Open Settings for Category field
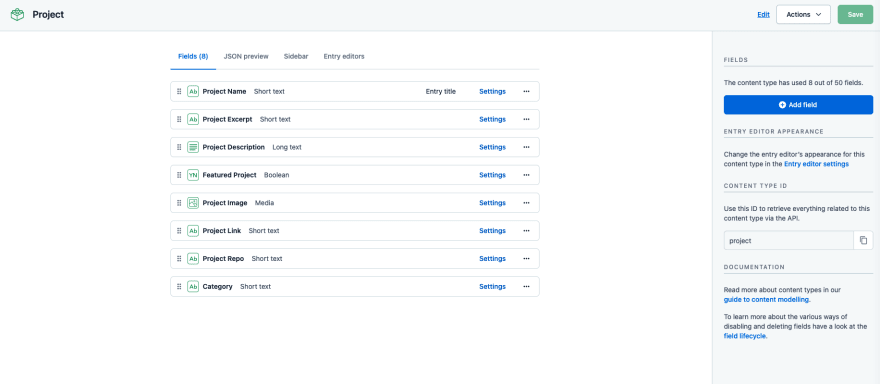Screen dimensions: 880x384 [x=492, y=287]
